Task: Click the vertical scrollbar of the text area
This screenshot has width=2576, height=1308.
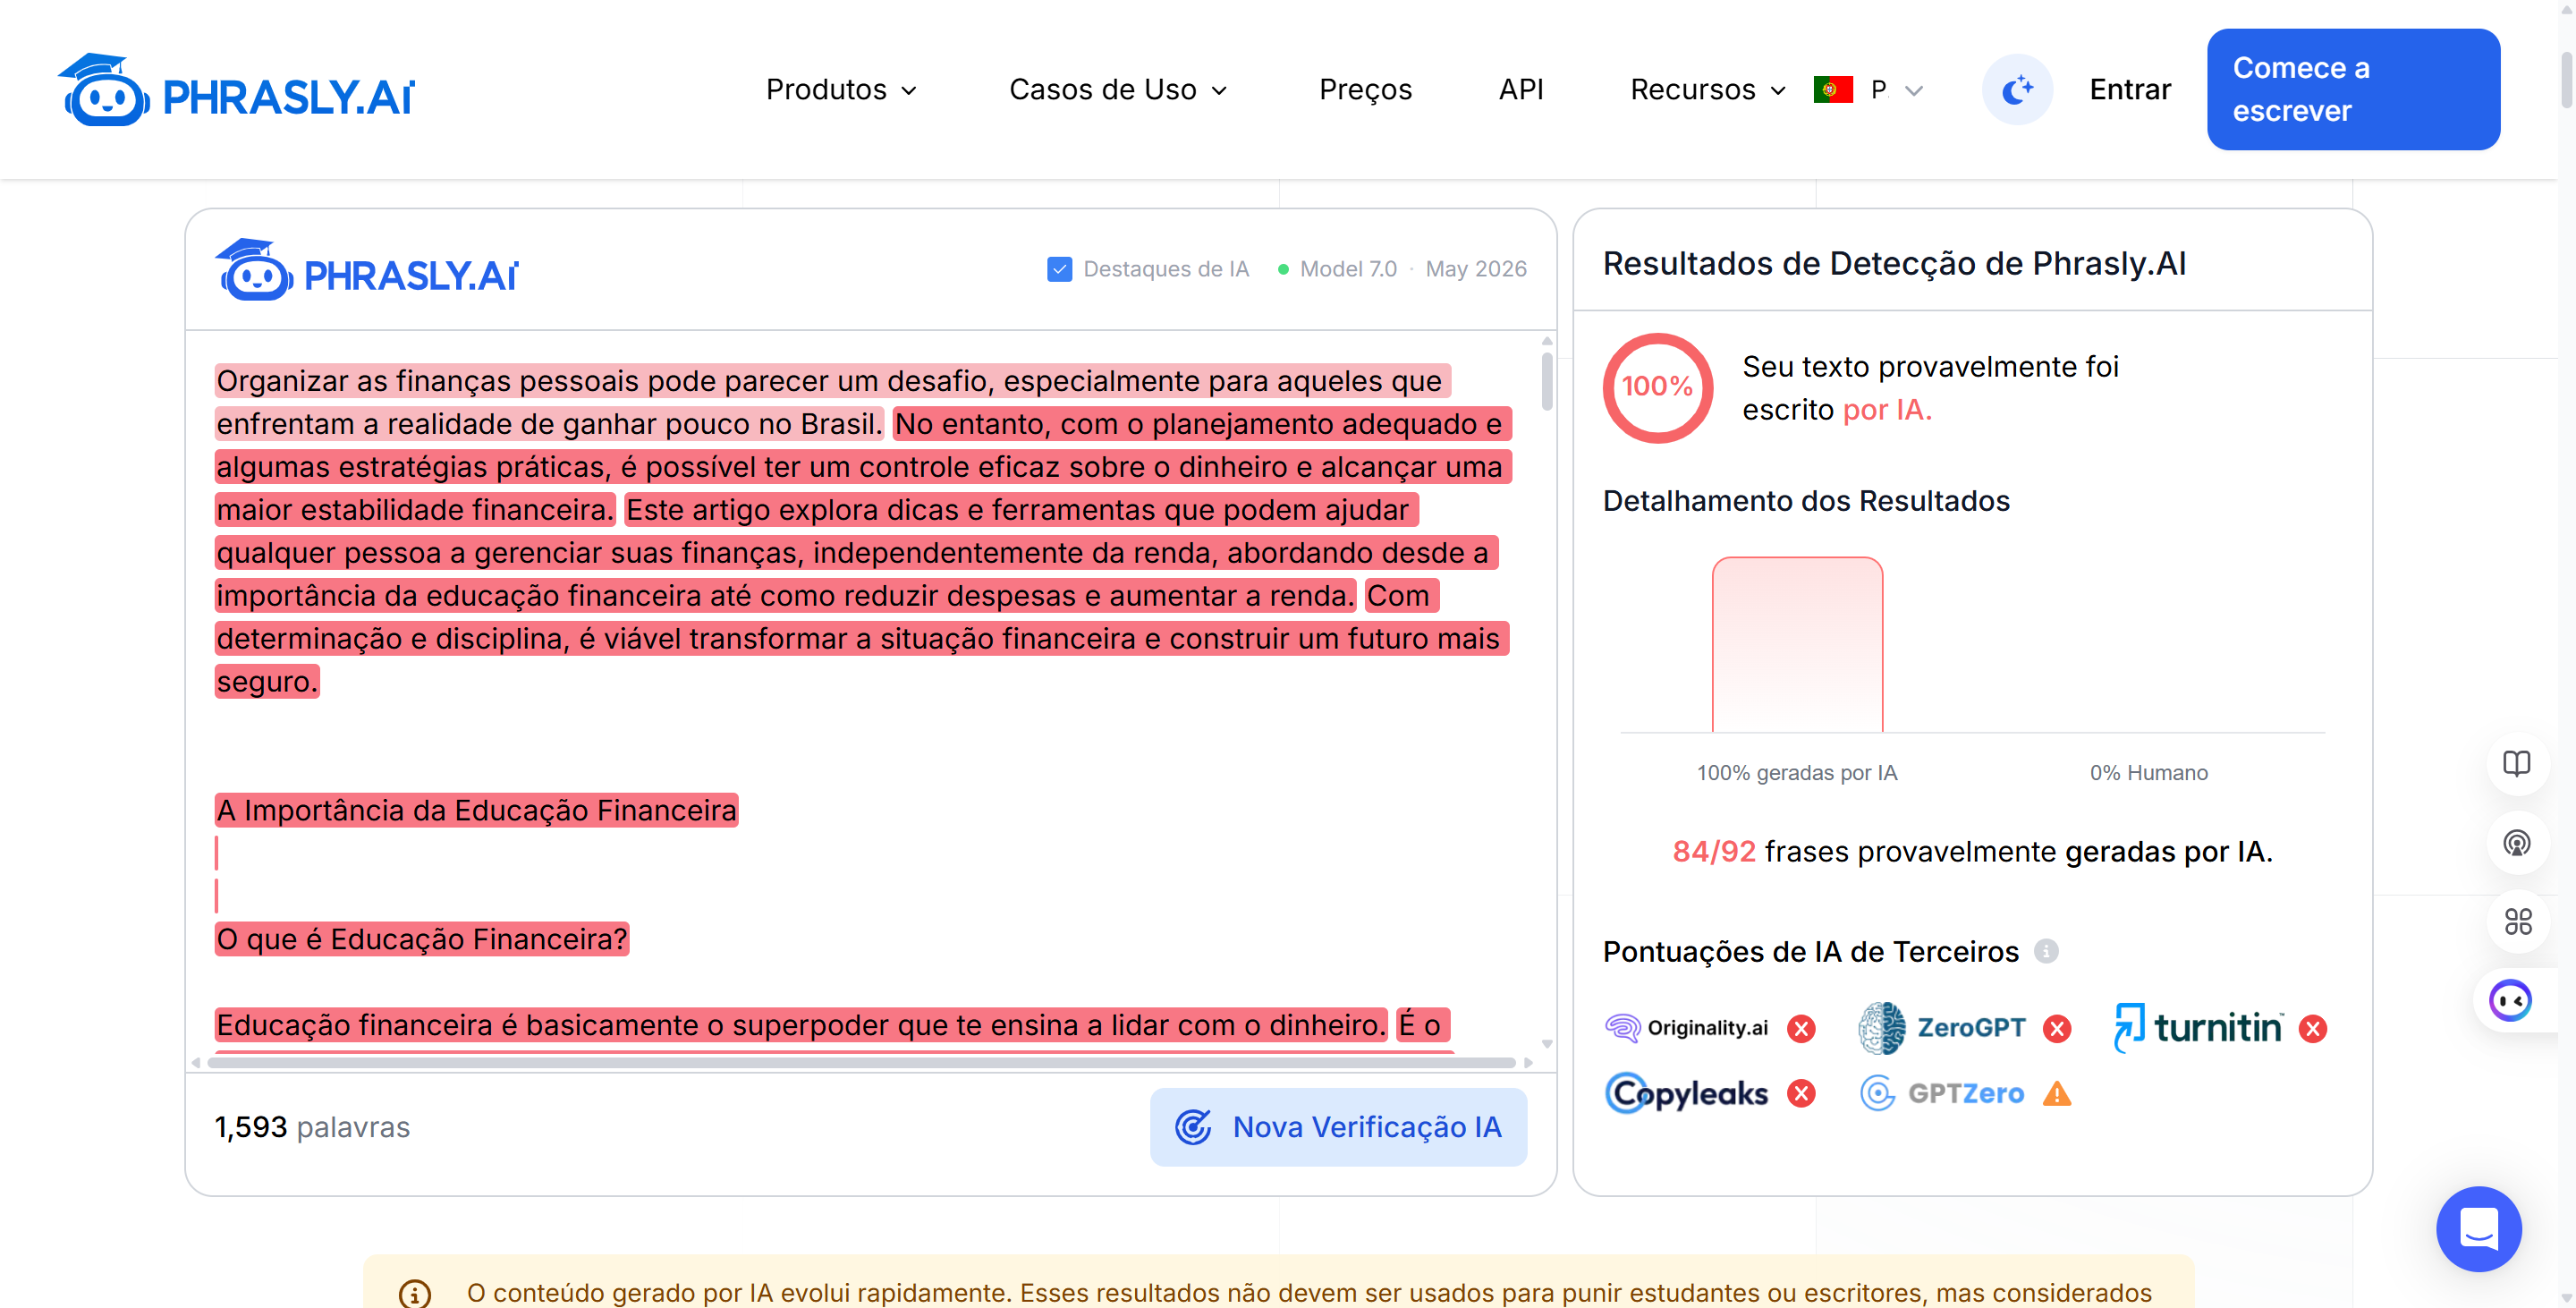Action: 1547,380
